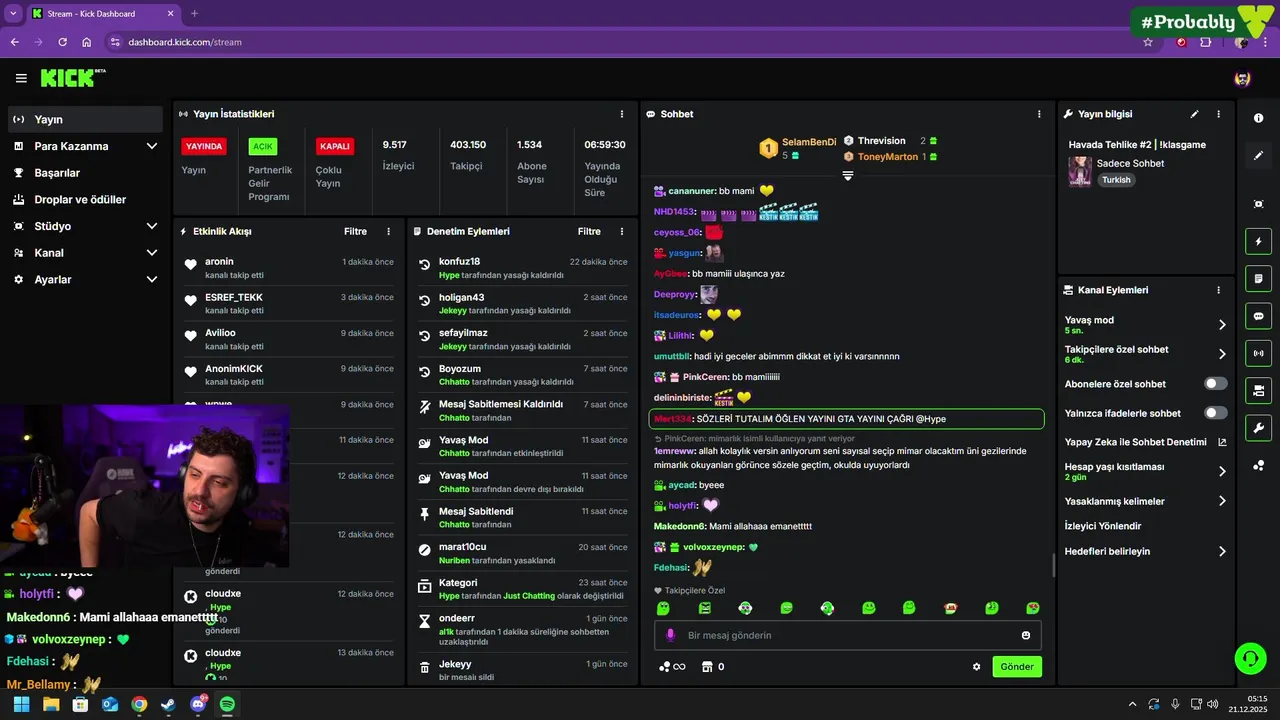Open a new browser tab
This screenshot has height=720, width=1280.
tap(194, 14)
